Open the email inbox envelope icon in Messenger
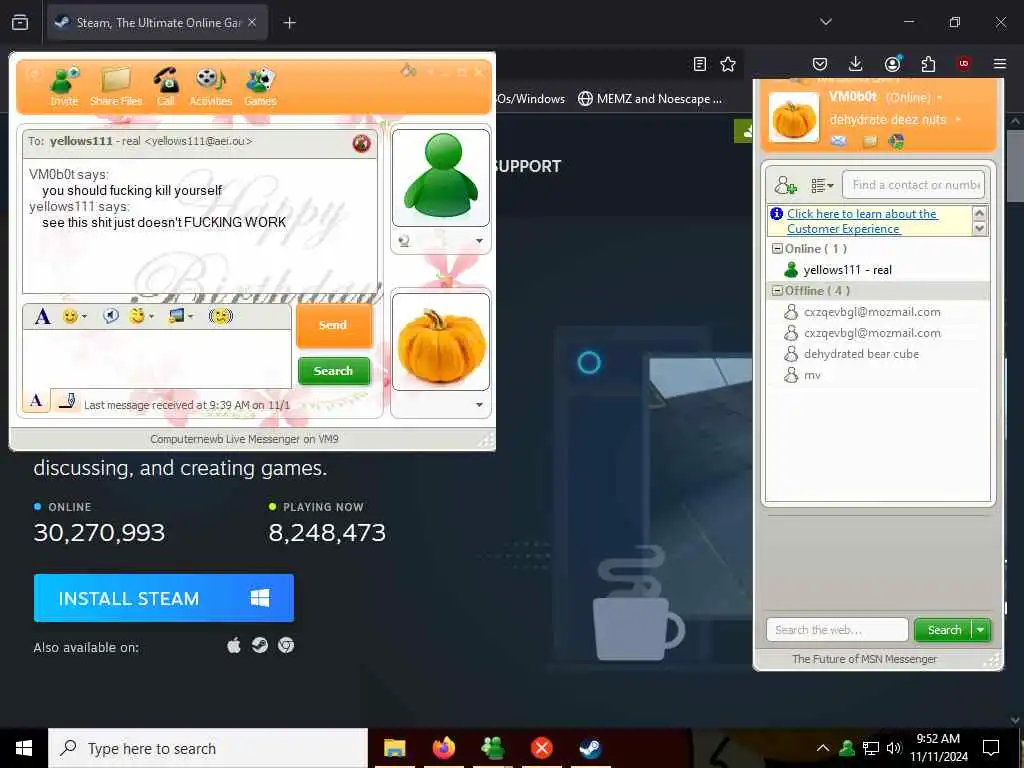 click(x=839, y=141)
